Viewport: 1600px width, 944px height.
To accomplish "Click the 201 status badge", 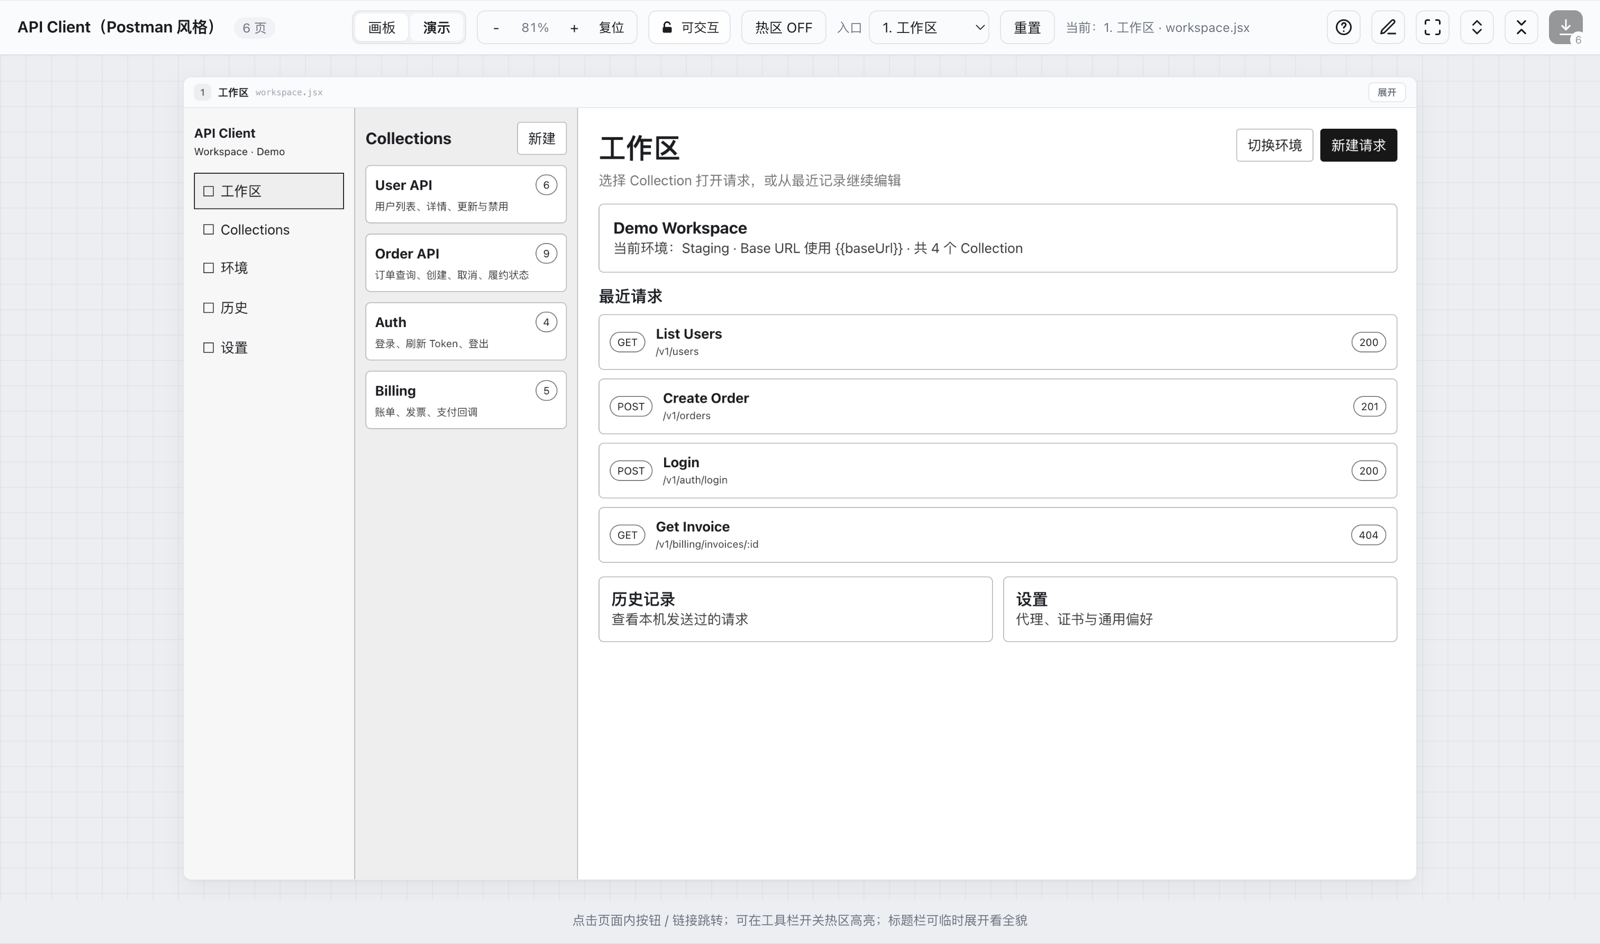I will [1369, 406].
